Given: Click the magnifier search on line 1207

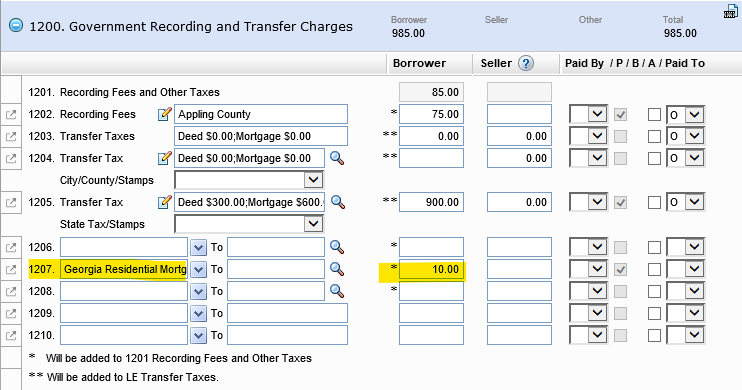Looking at the screenshot, I should pyautogui.click(x=337, y=269).
